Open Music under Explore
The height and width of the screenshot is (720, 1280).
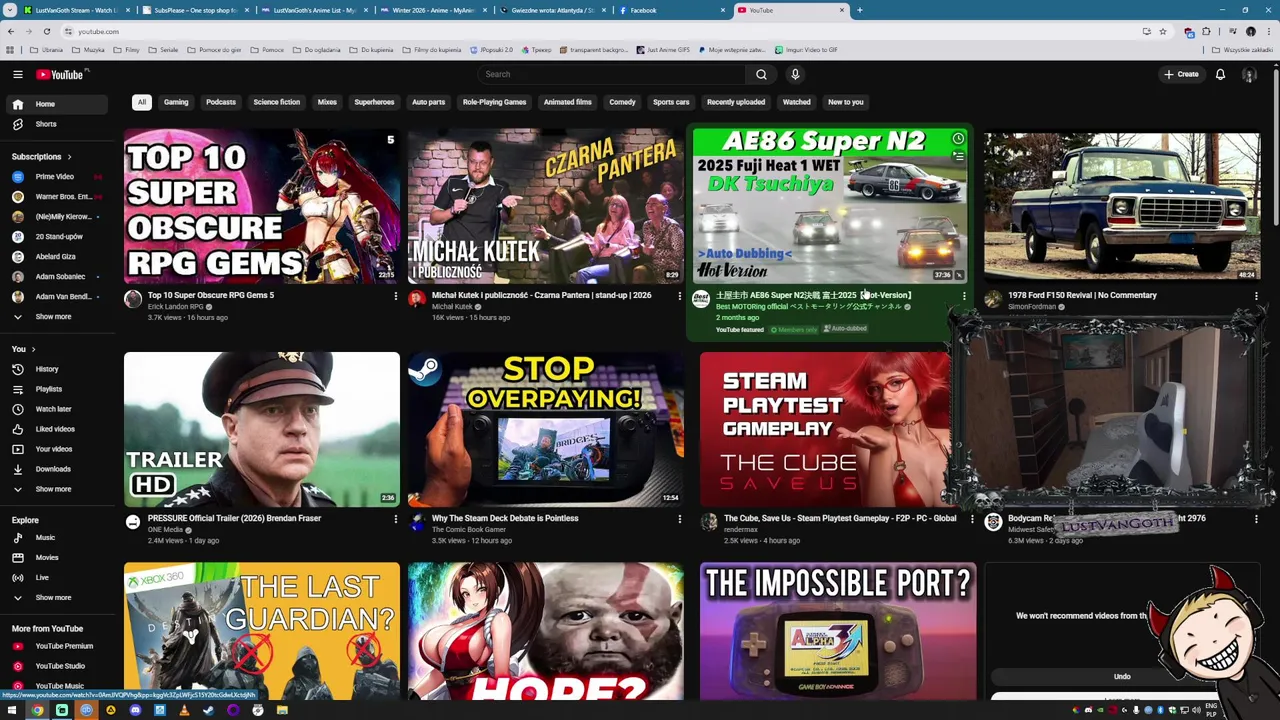pos(55,537)
